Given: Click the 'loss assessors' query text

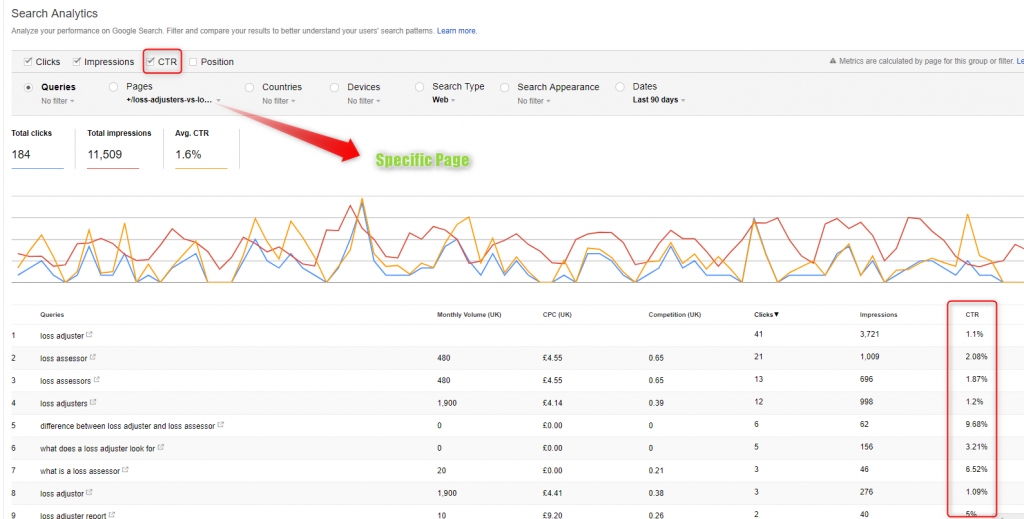Looking at the screenshot, I should click(x=65, y=381).
